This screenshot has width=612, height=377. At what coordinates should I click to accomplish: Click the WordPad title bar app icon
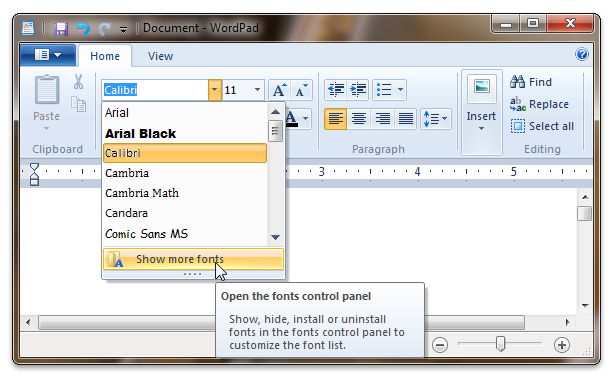[x=28, y=28]
